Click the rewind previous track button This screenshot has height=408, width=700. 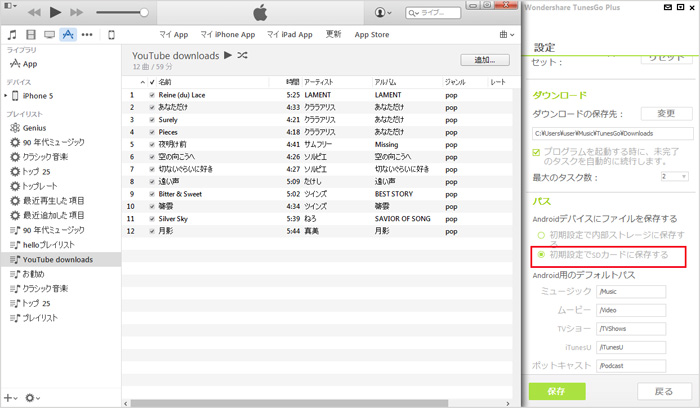click(x=34, y=12)
